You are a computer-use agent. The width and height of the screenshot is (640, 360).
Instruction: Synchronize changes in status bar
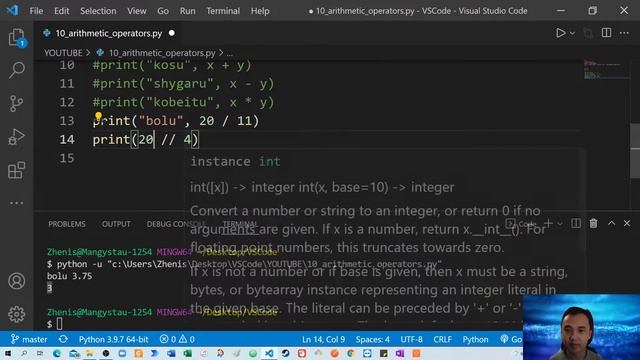tap(63, 339)
